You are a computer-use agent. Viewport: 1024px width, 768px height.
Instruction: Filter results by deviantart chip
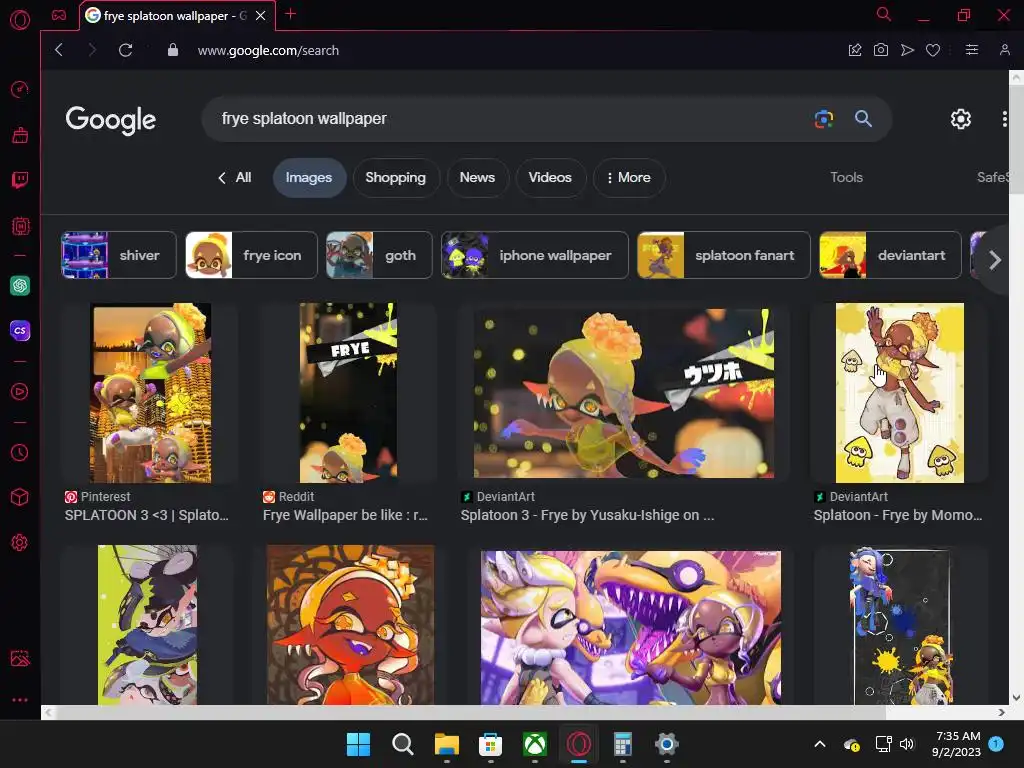[x=890, y=255]
